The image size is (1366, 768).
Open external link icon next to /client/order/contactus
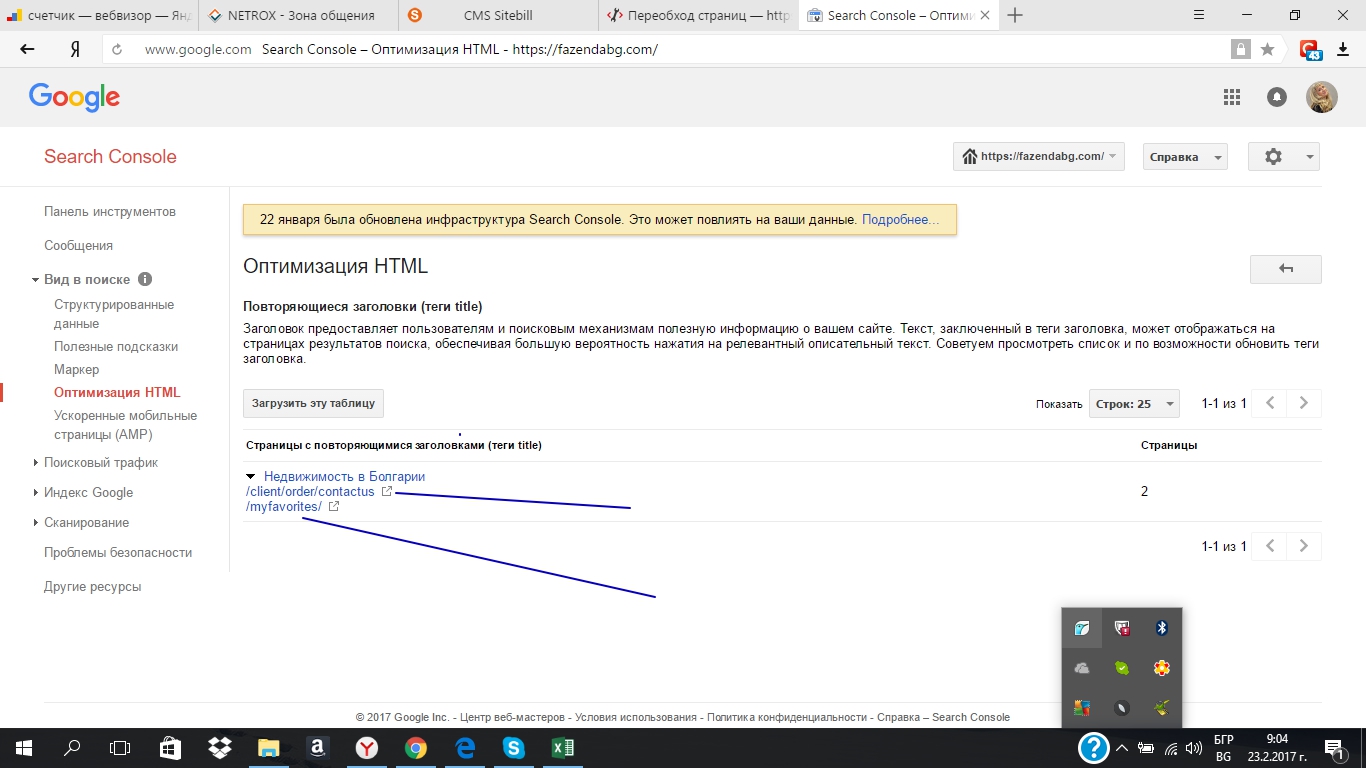(387, 491)
